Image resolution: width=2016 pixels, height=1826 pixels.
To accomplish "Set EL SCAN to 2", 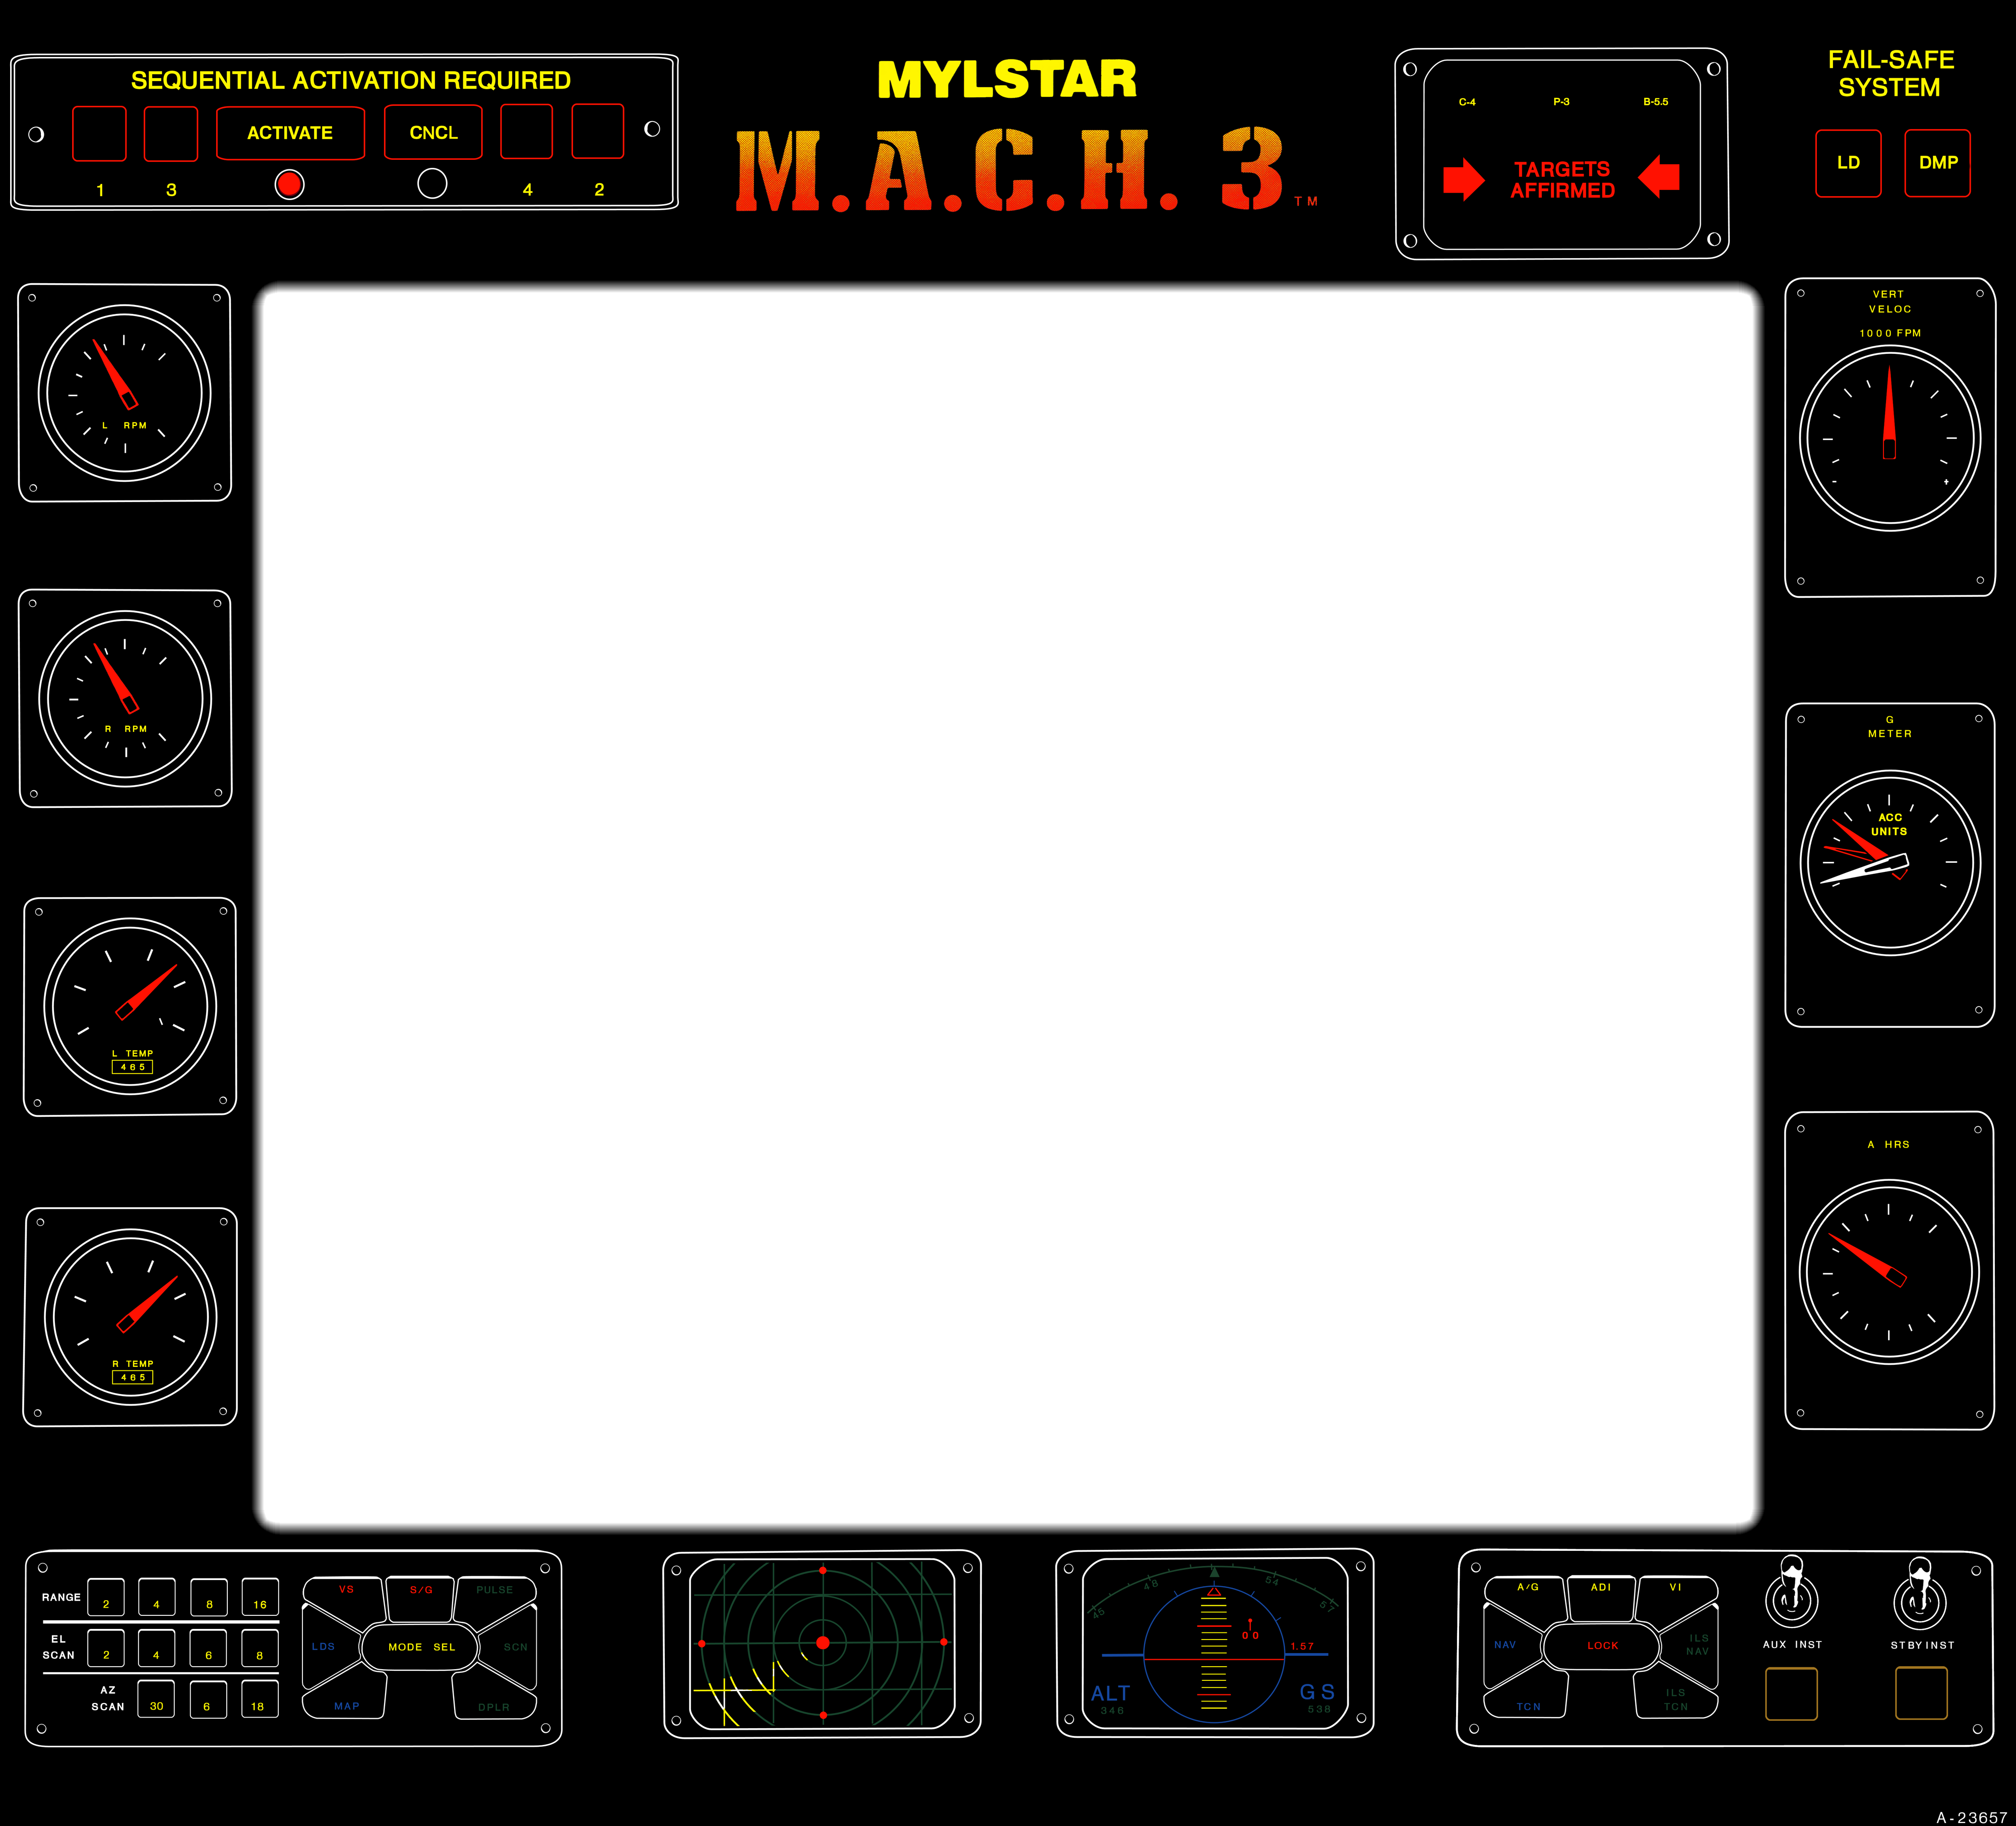I will [106, 1648].
